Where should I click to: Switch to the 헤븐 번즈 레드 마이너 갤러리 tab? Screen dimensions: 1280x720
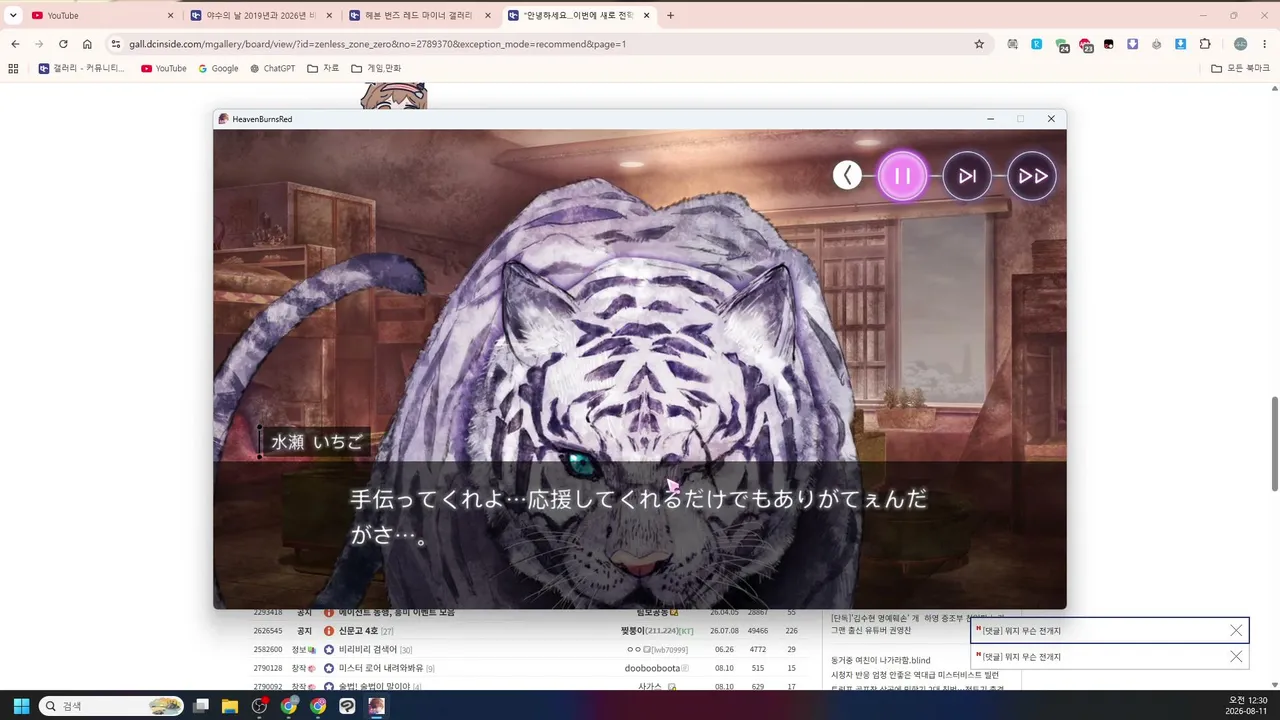(420, 15)
